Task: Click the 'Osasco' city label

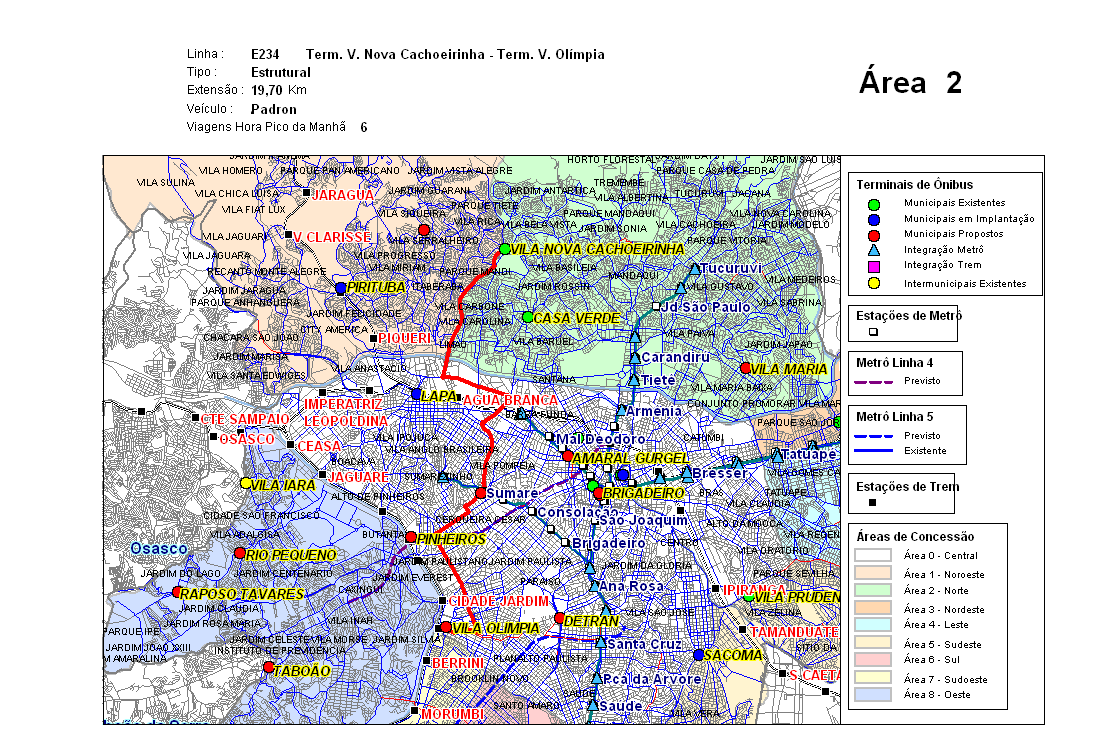Action: [159, 549]
